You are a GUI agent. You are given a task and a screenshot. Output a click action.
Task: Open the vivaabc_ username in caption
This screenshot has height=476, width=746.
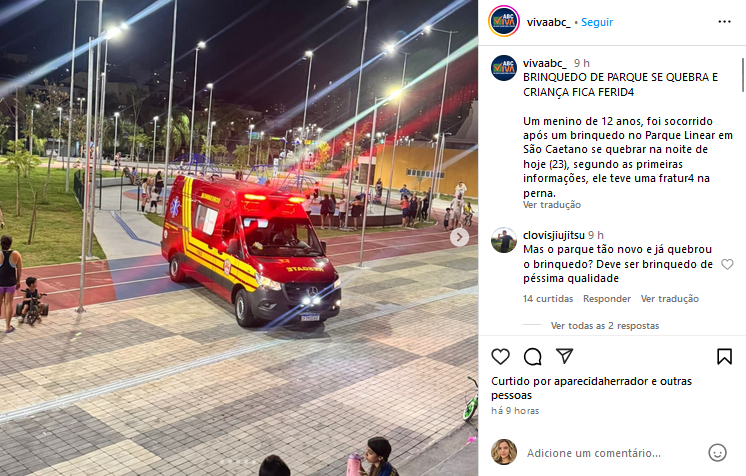coord(544,63)
